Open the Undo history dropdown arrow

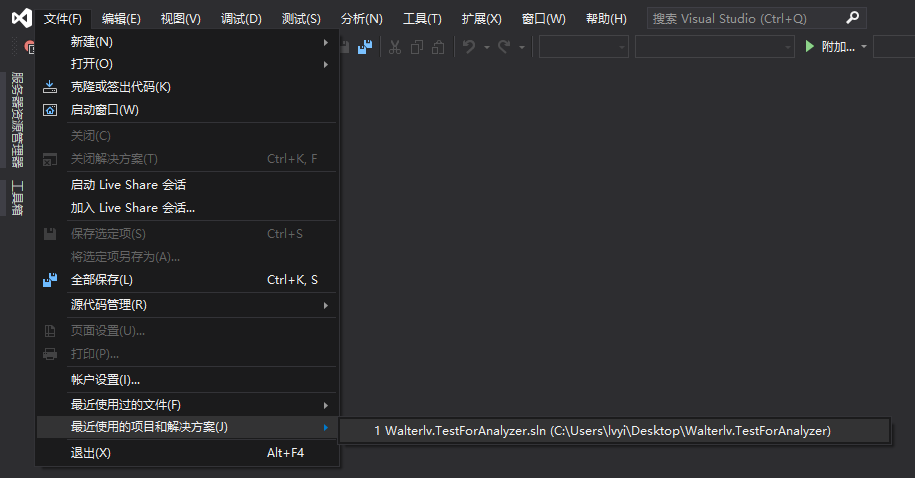(487, 47)
